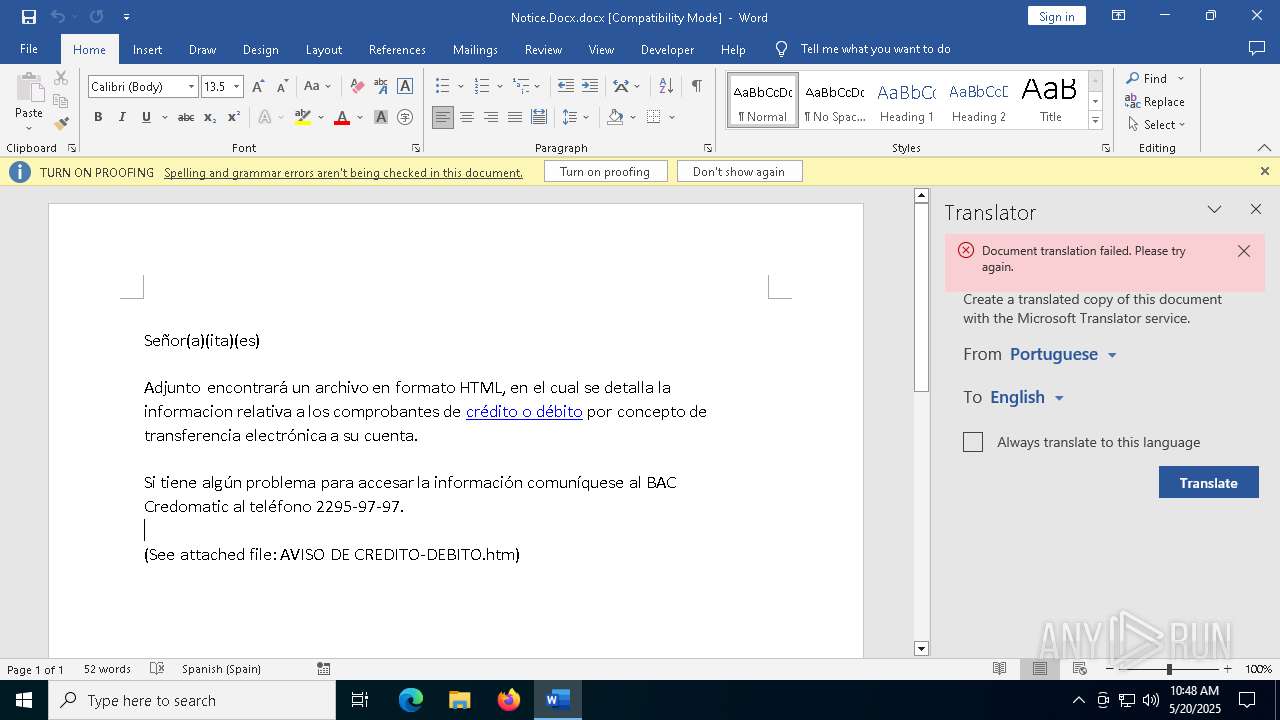The width and height of the screenshot is (1280, 720).
Task: Toggle Show/Hide paragraph marks
Action: click(x=696, y=87)
